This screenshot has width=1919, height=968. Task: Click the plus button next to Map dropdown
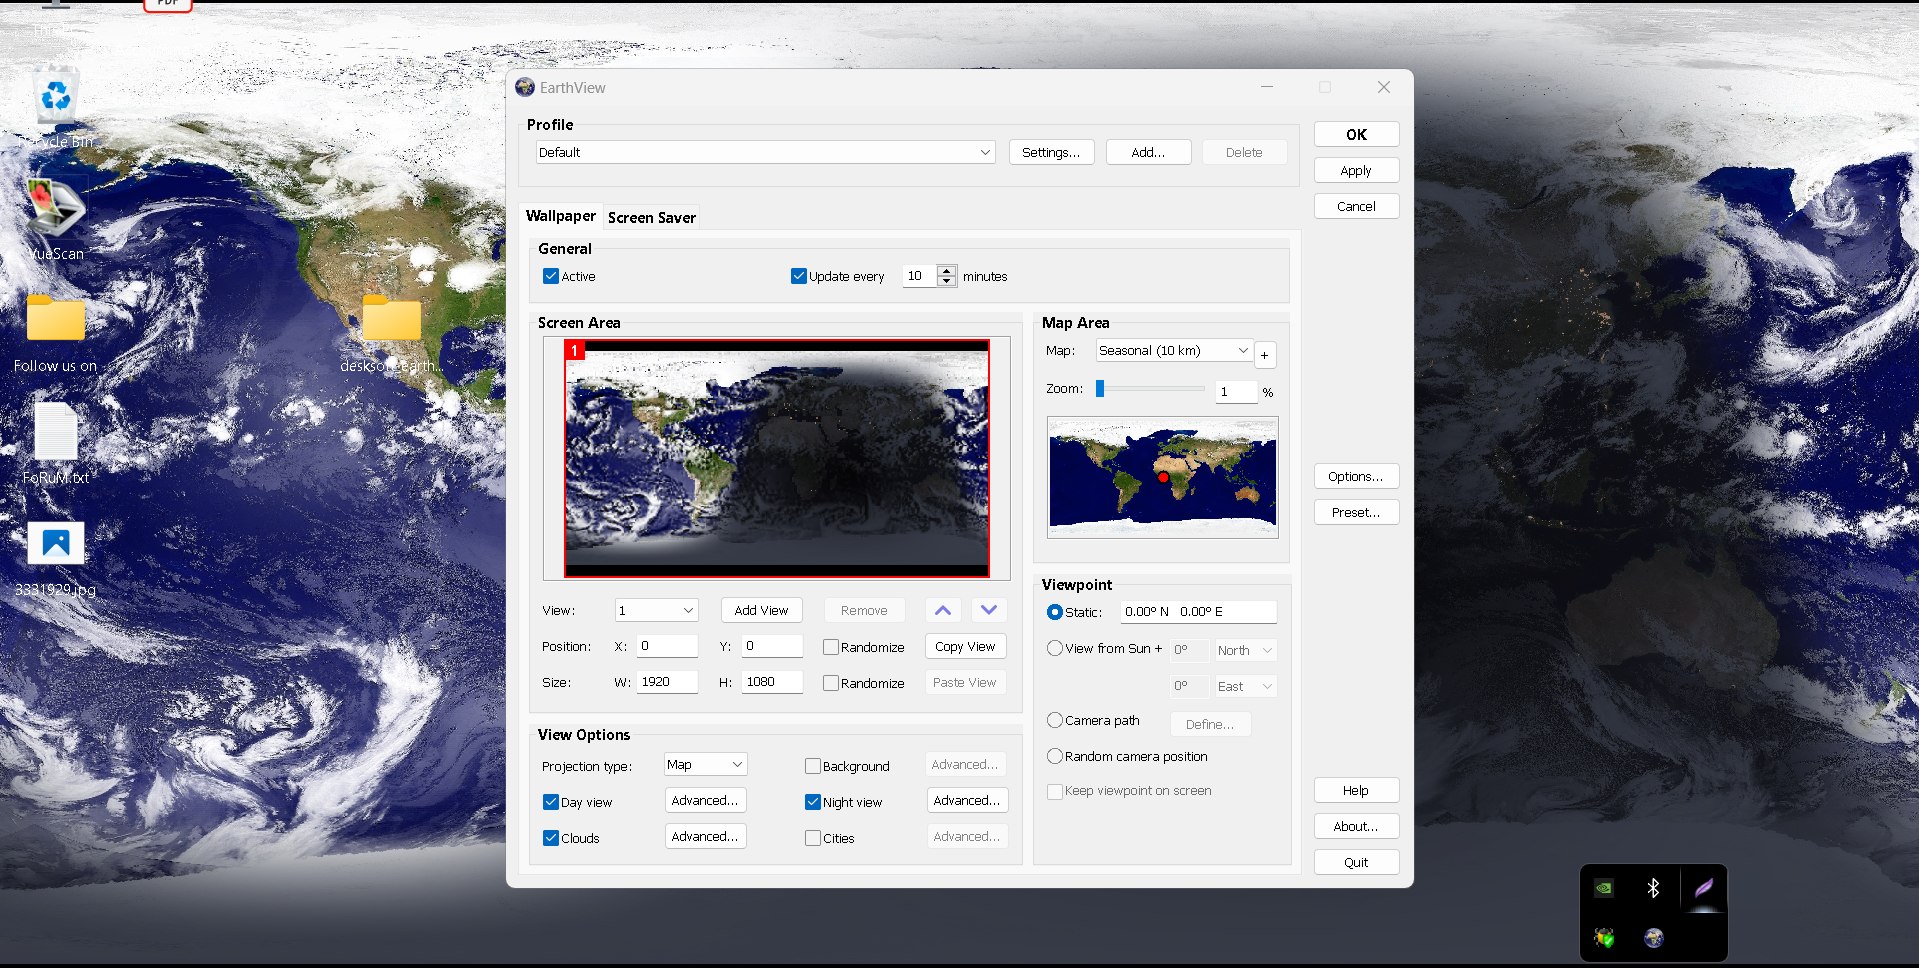point(1264,355)
